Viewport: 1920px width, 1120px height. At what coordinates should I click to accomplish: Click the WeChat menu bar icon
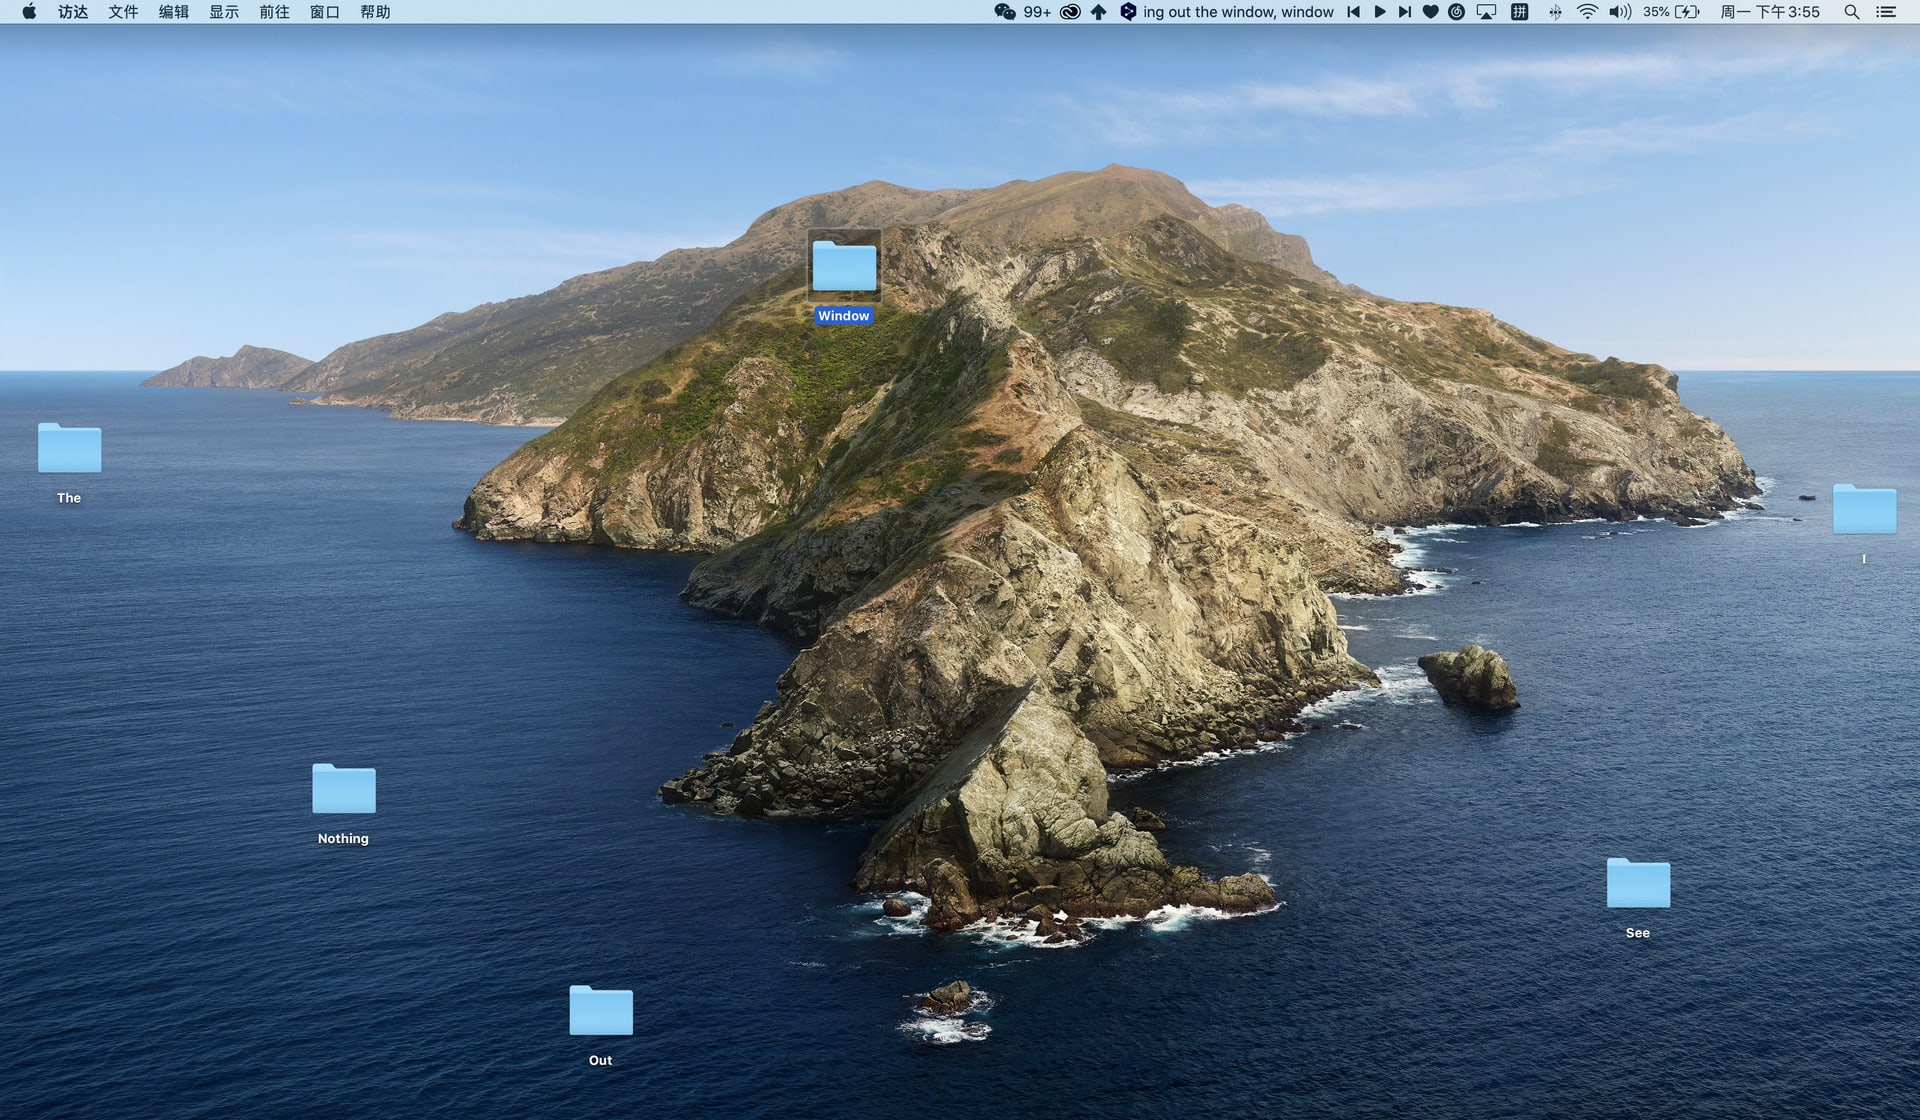pyautogui.click(x=1005, y=12)
